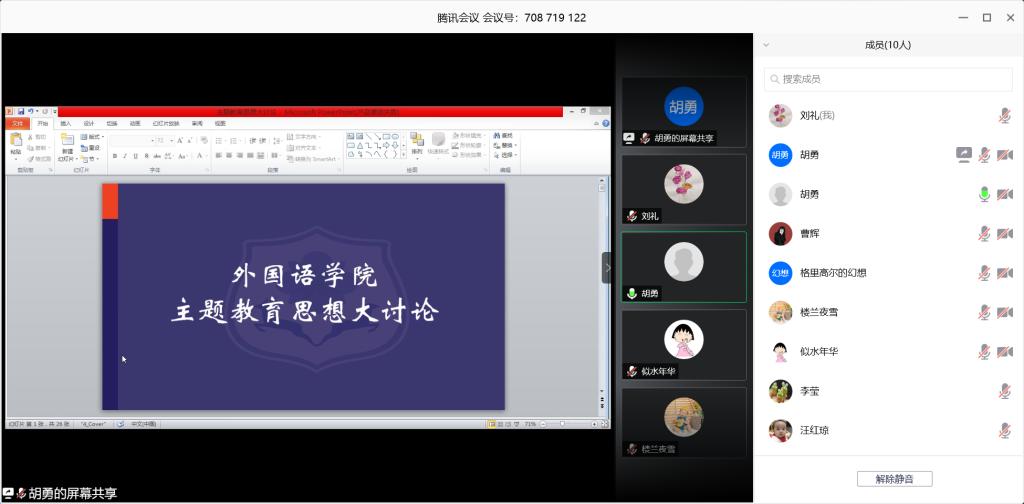The height and width of the screenshot is (504, 1024).
Task: Expand the shapes gallery dropdown in ribbon
Action: click(403, 155)
